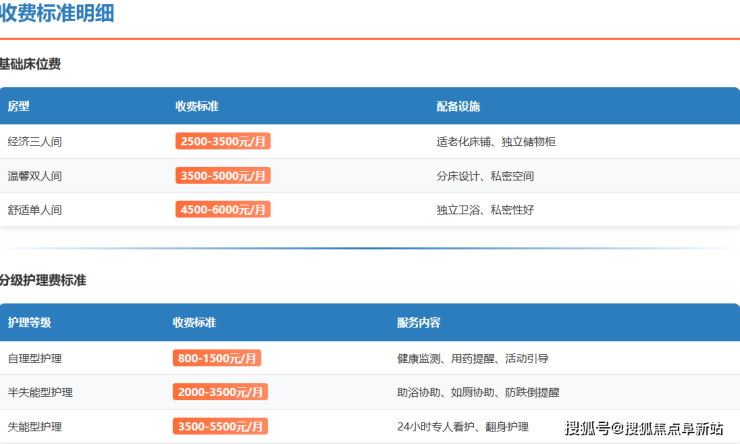
Task: Click the 2500-3500元/月 price badge
Action: pyautogui.click(x=223, y=142)
